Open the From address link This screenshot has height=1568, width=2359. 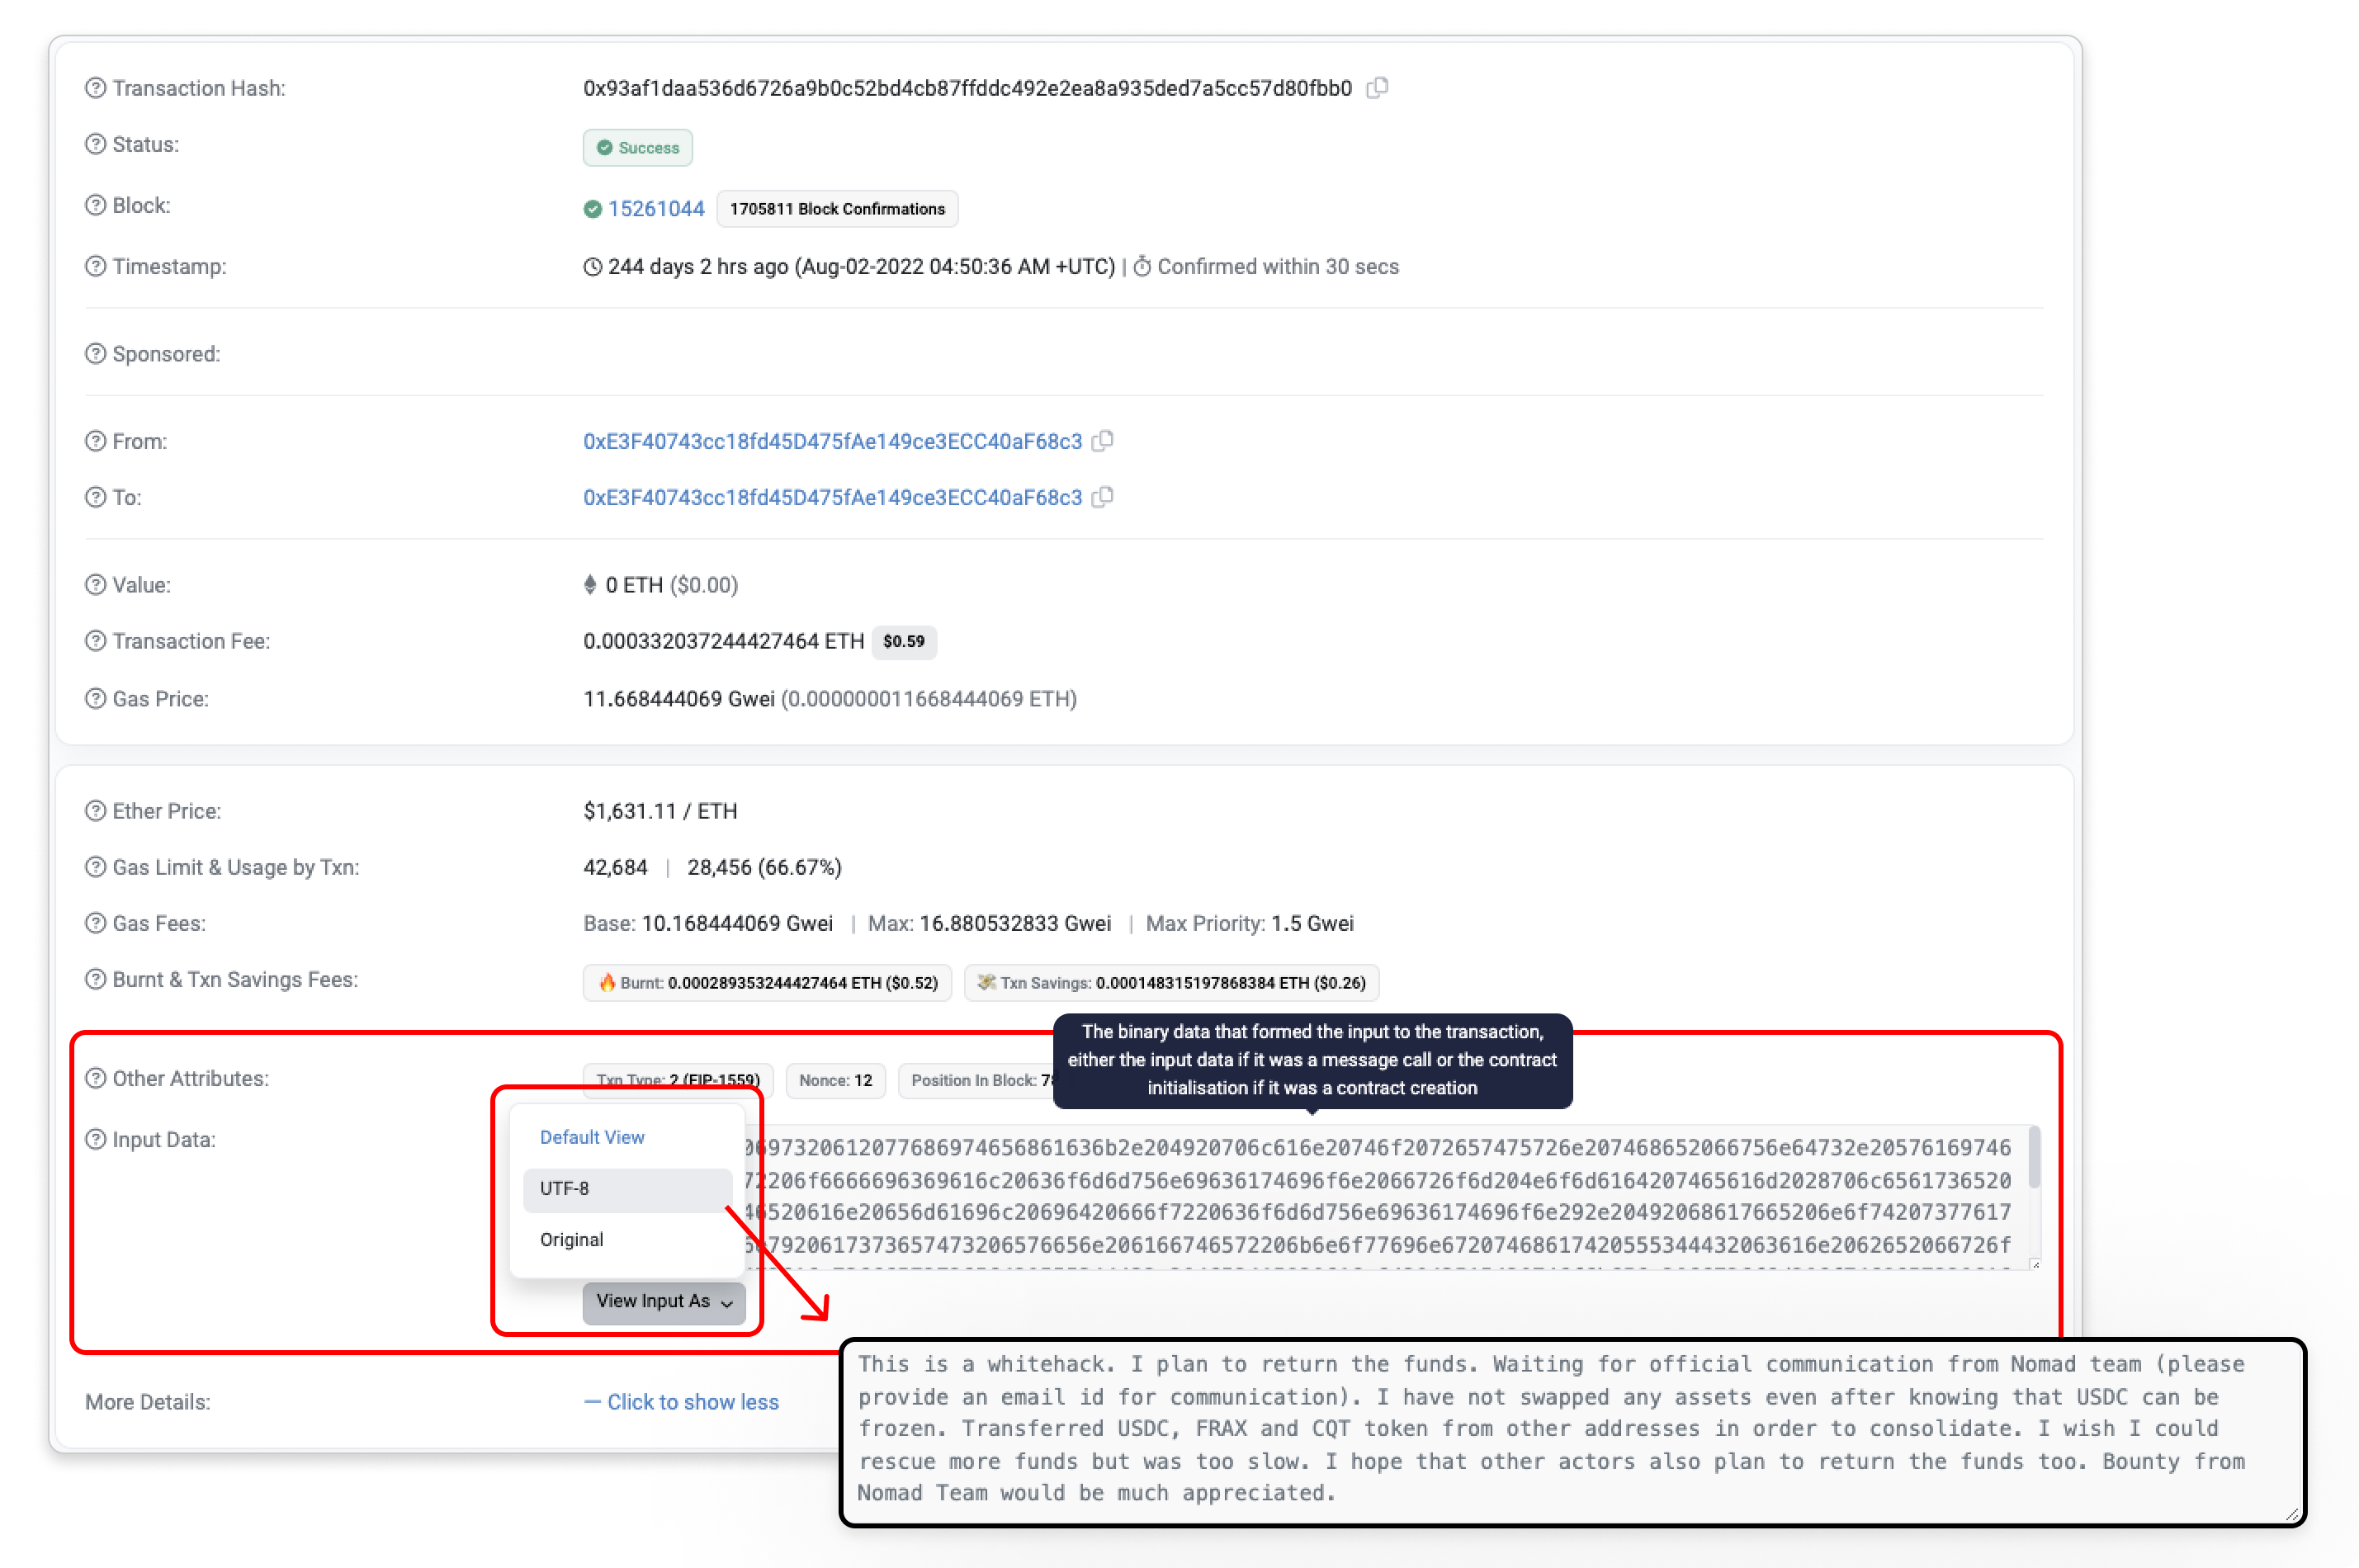tap(832, 441)
